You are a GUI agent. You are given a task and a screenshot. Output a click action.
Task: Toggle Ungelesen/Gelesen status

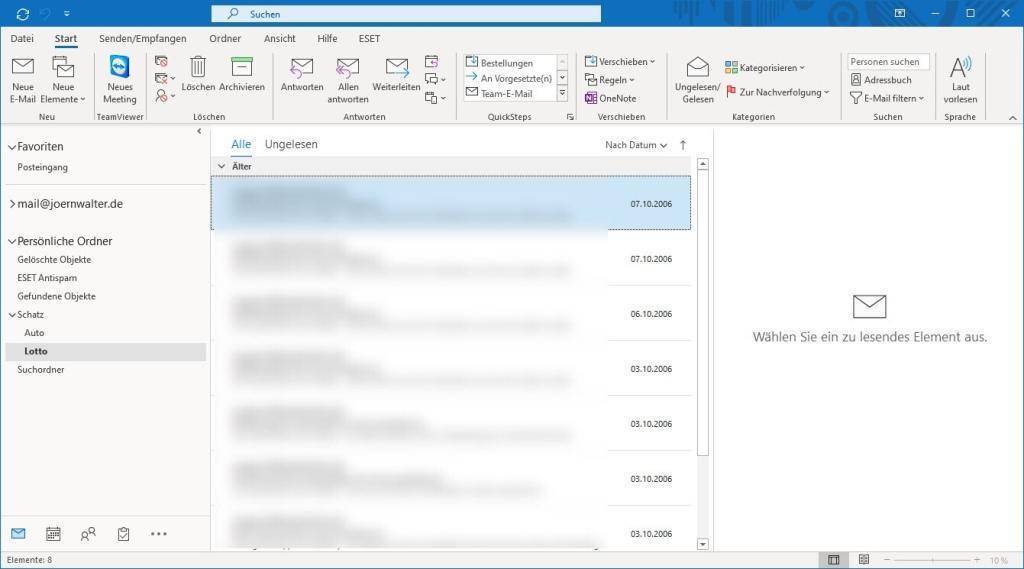(x=697, y=68)
